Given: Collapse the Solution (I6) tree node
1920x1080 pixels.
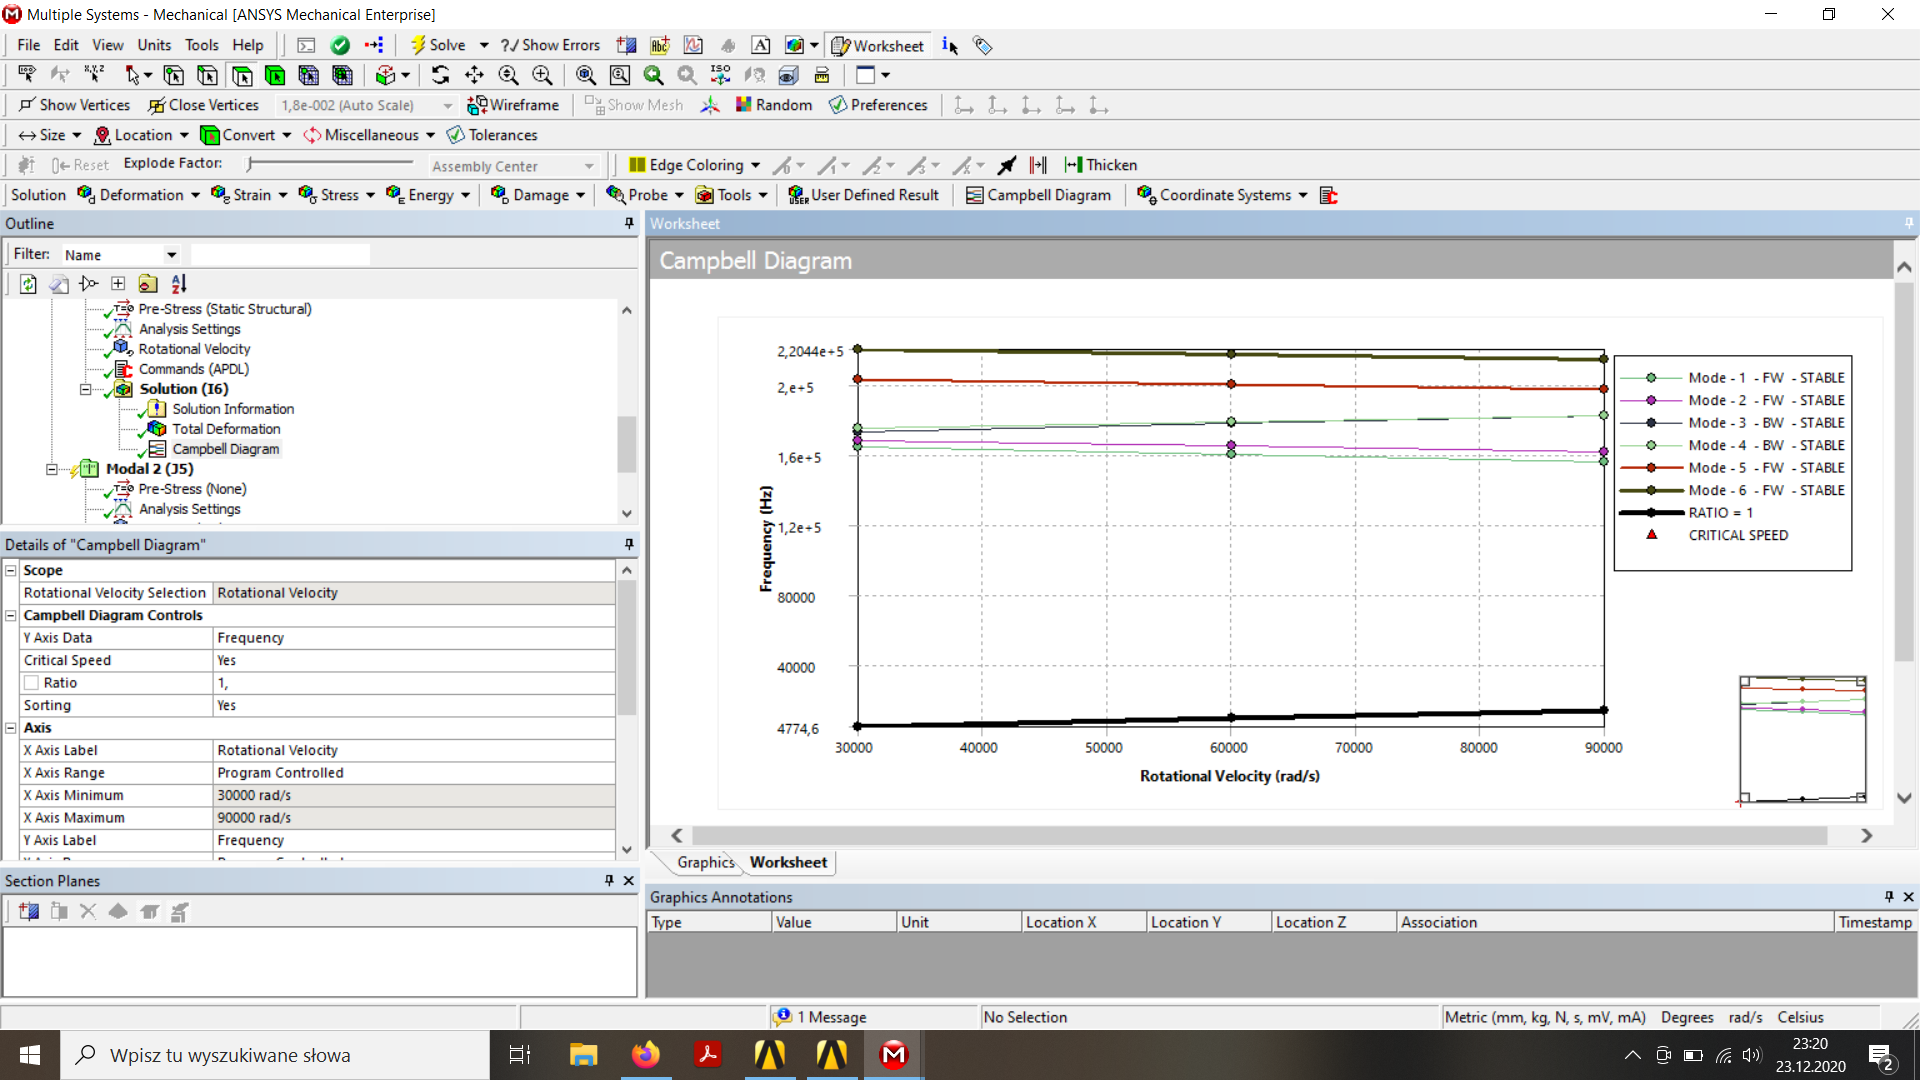Looking at the screenshot, I should (x=85, y=389).
